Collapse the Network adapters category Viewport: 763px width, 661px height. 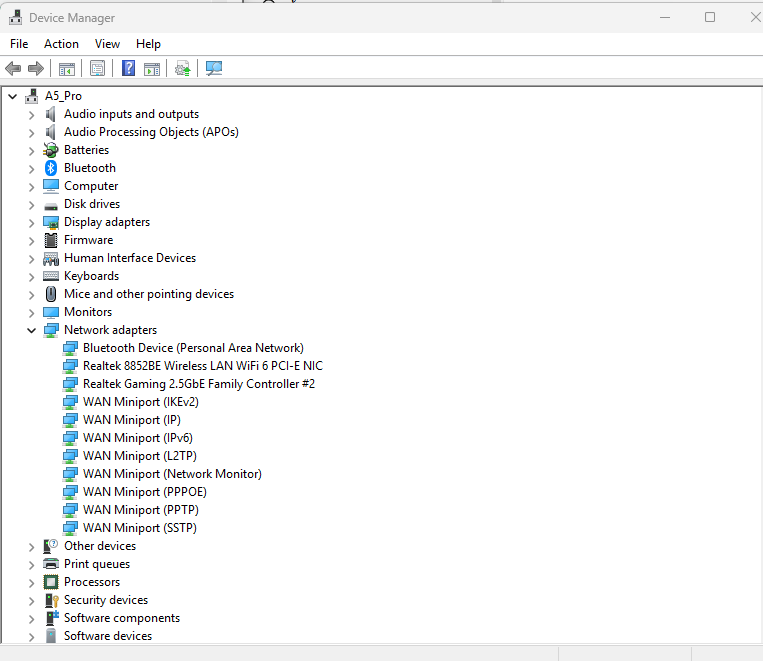coord(31,330)
